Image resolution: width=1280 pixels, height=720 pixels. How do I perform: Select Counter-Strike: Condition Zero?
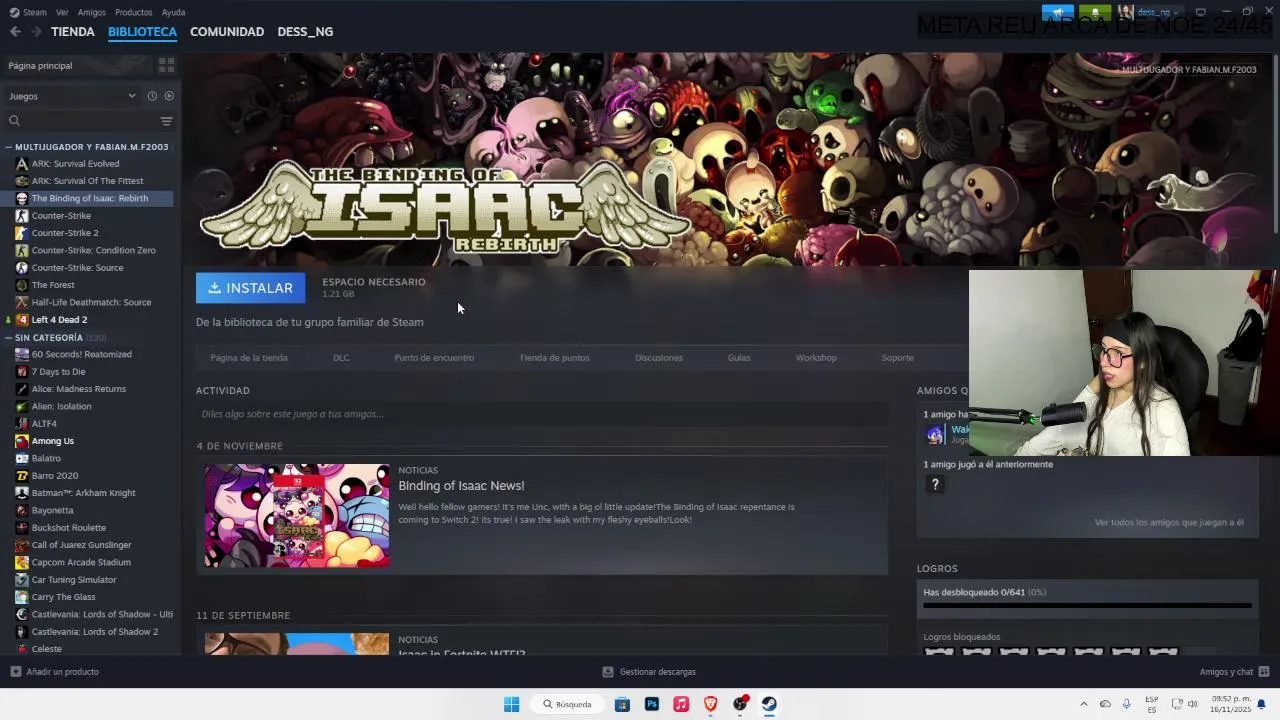(93, 251)
